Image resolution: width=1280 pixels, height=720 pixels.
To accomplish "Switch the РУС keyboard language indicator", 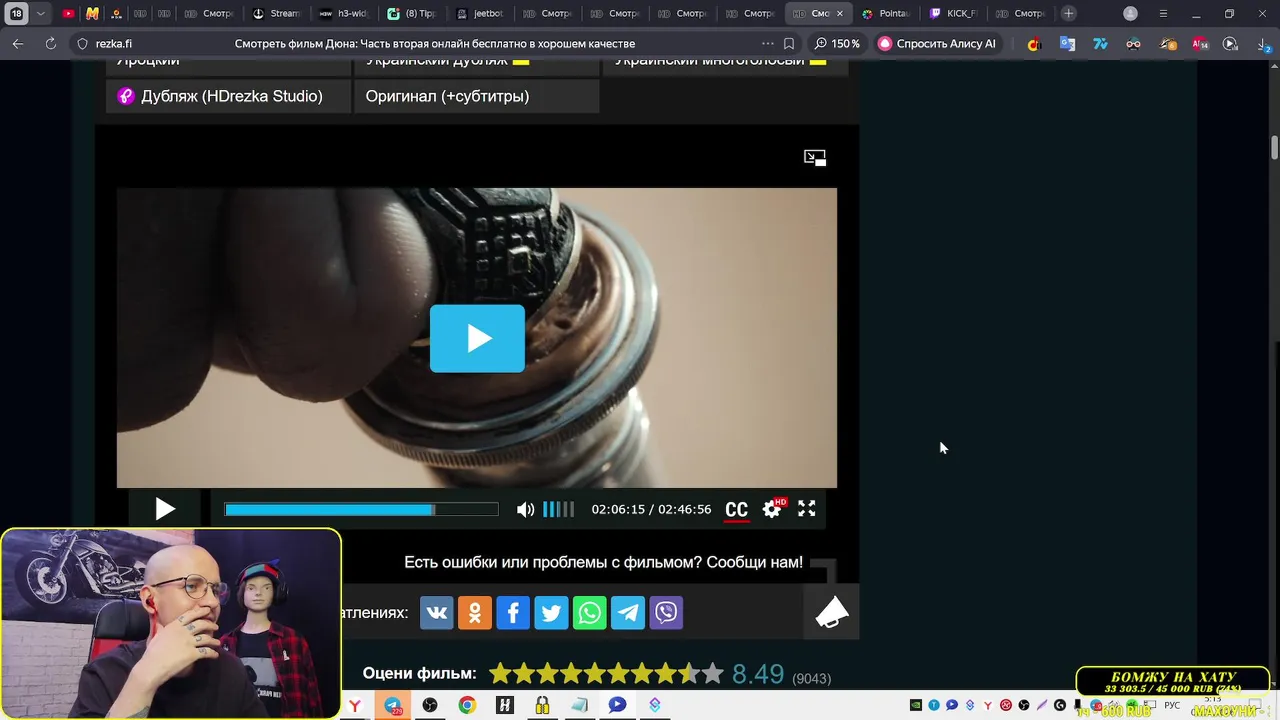I will 1172,705.
